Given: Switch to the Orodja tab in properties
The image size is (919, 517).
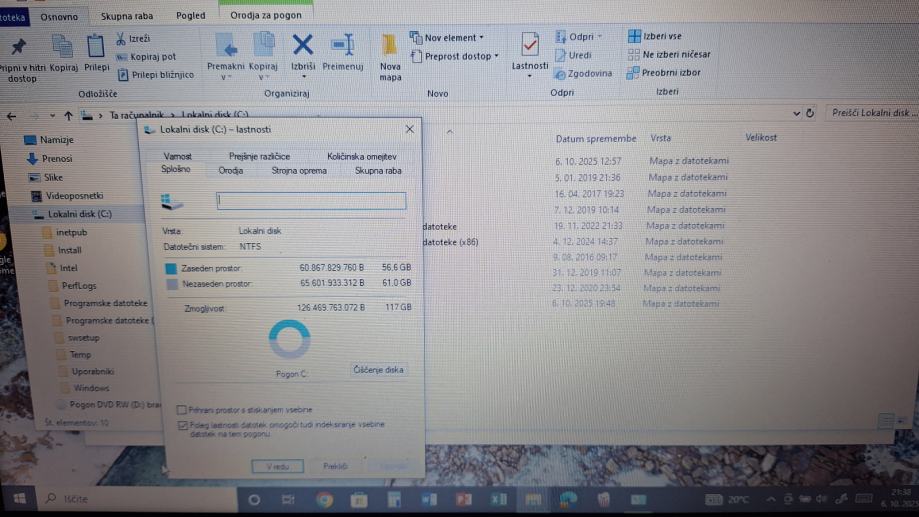Looking at the screenshot, I should pyautogui.click(x=230, y=171).
